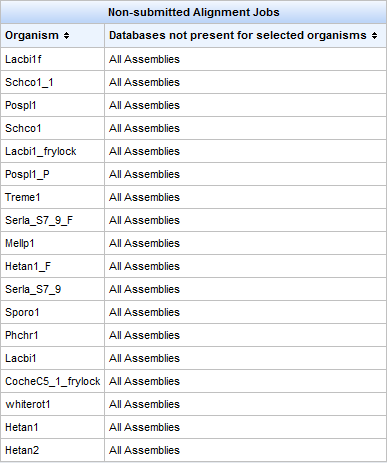The height and width of the screenshot is (463, 387).
Task: Select the Sporo1 organism entry
Action: click(x=22, y=312)
